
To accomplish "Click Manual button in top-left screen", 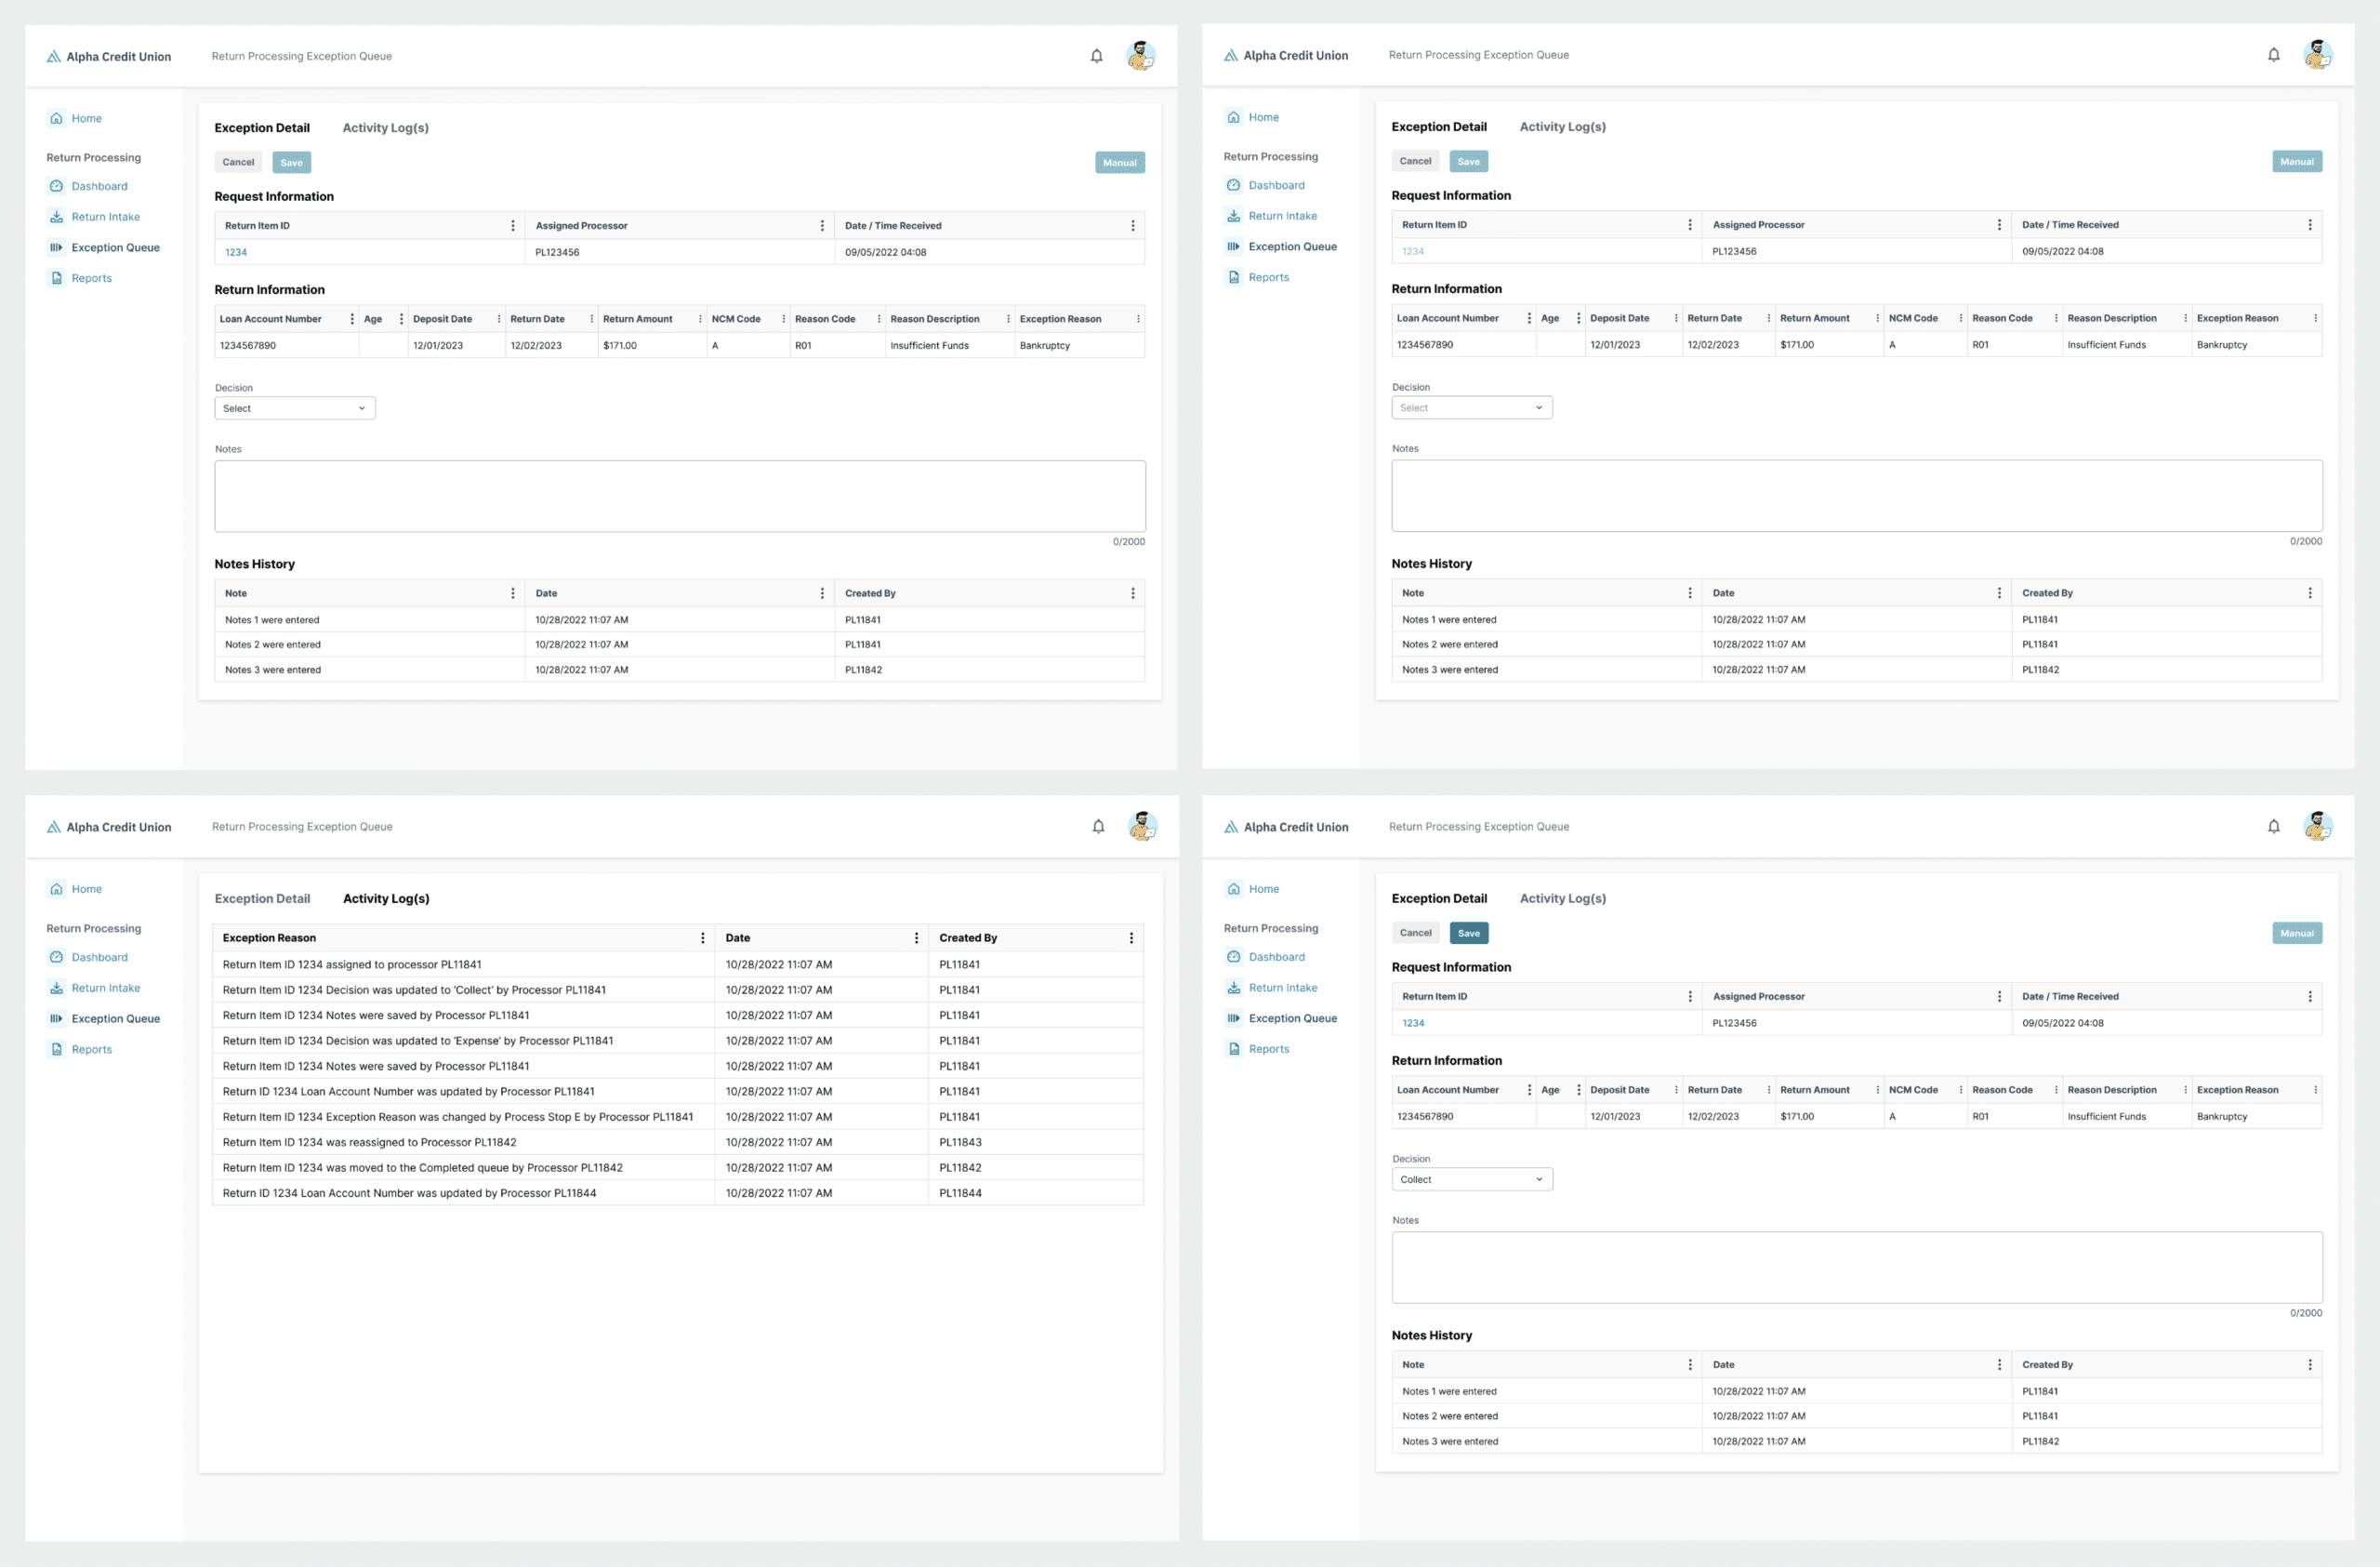I will 1119,162.
